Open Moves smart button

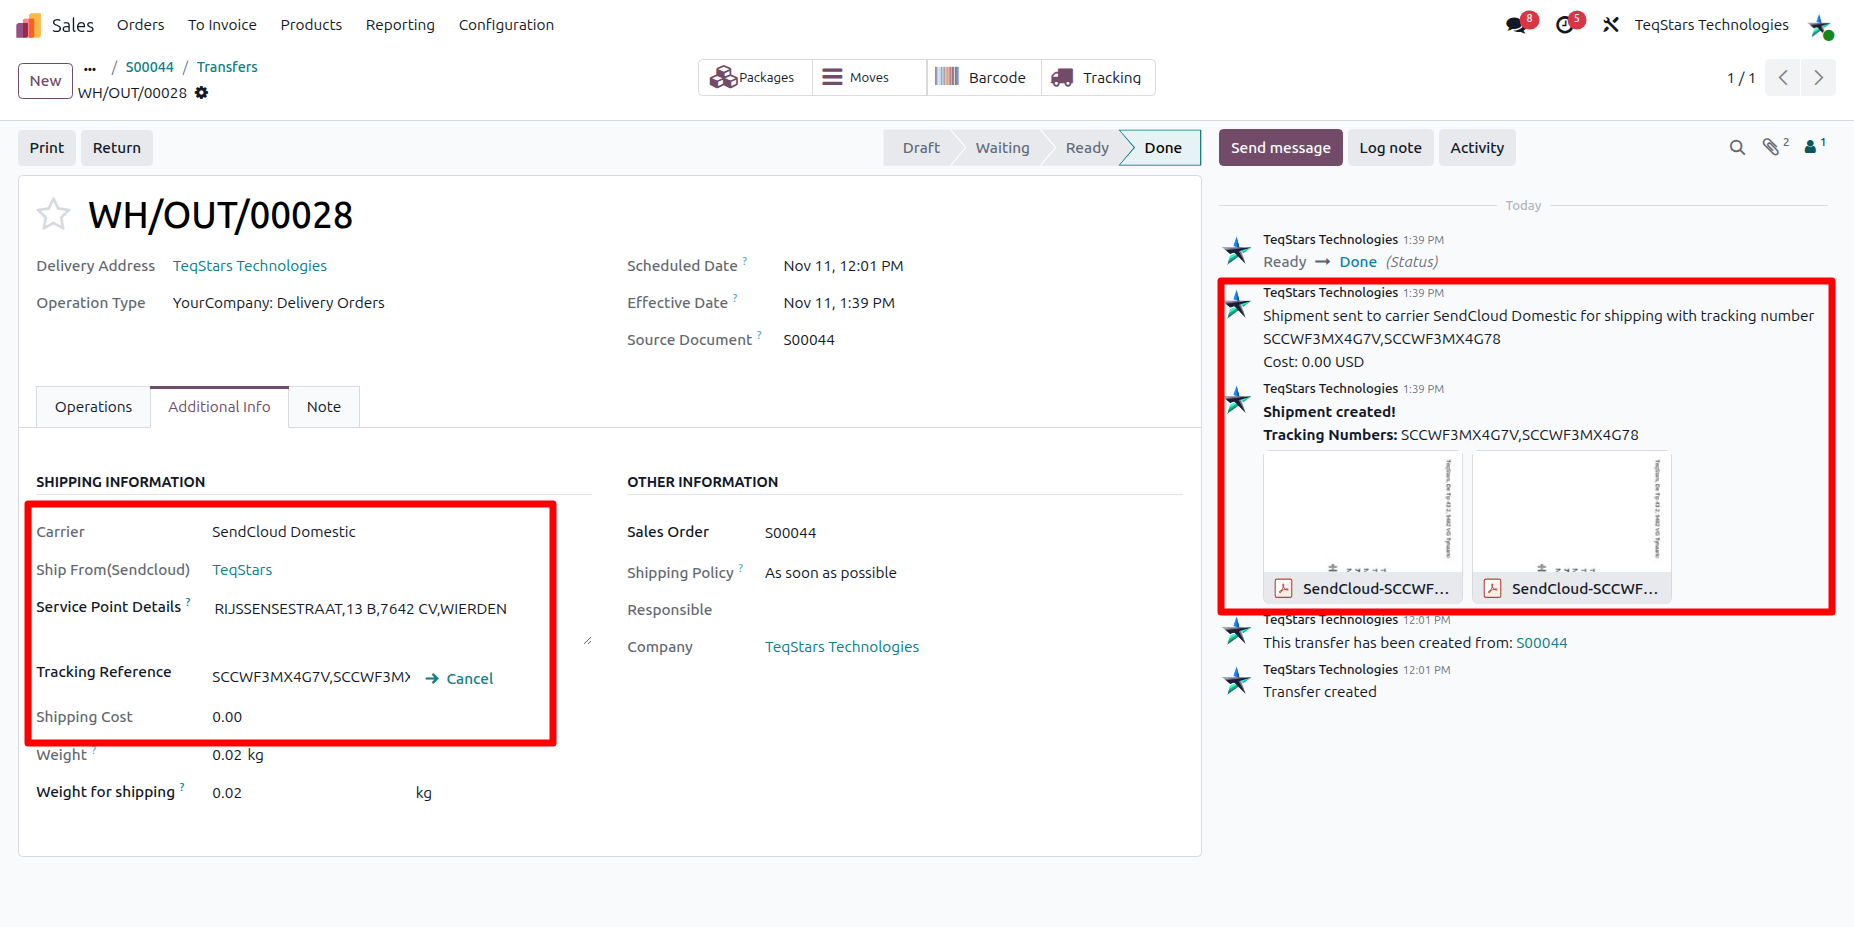869,78
